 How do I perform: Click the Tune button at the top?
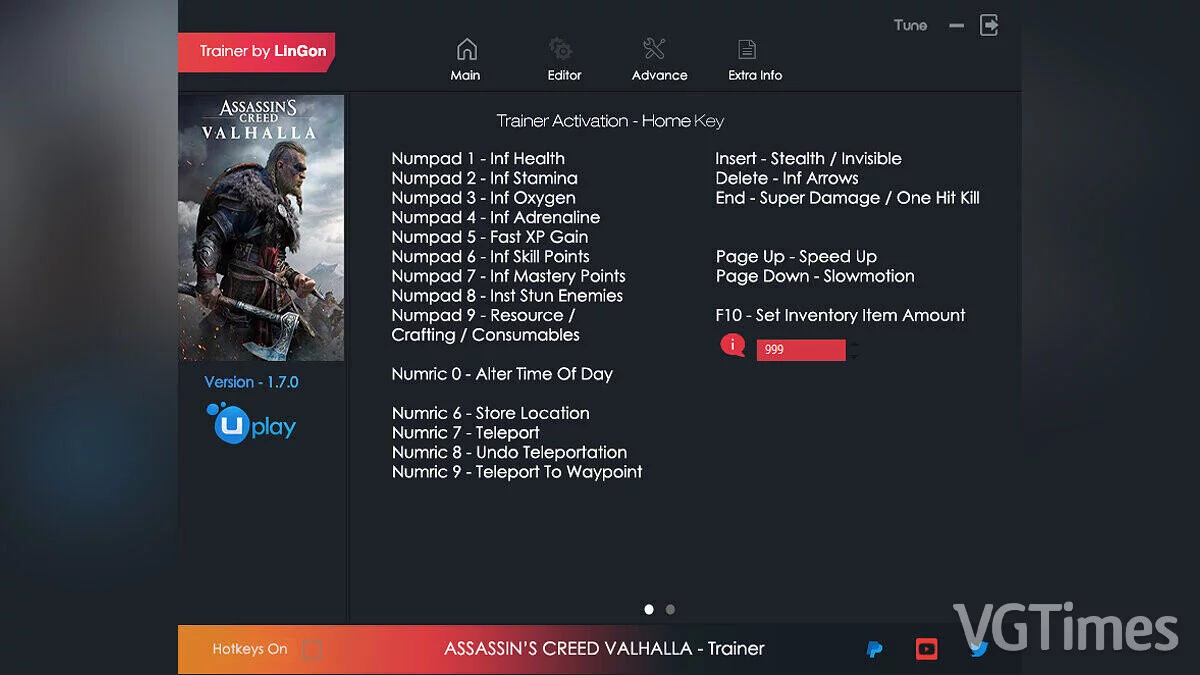coord(910,25)
